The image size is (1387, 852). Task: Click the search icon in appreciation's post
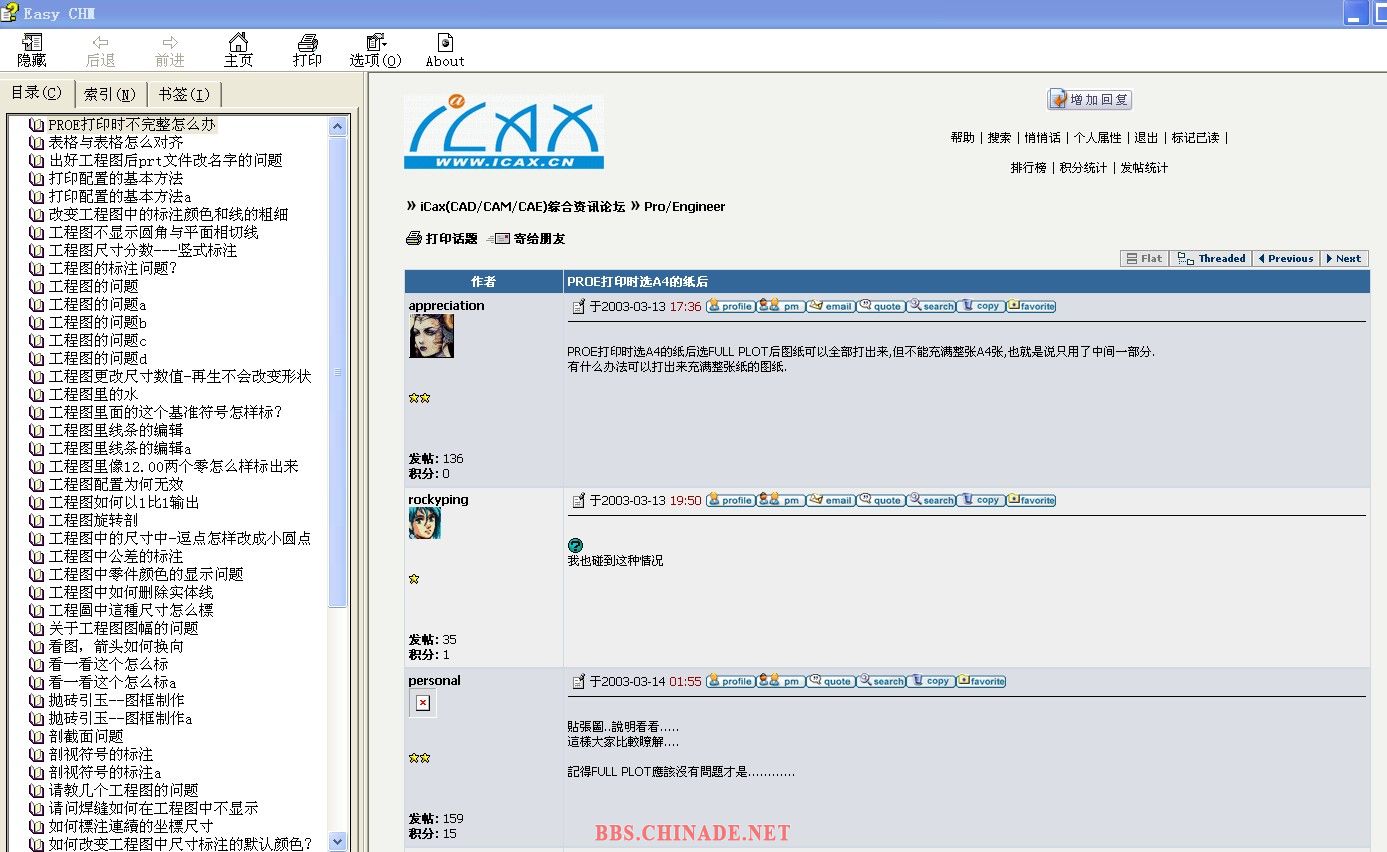[x=931, y=306]
